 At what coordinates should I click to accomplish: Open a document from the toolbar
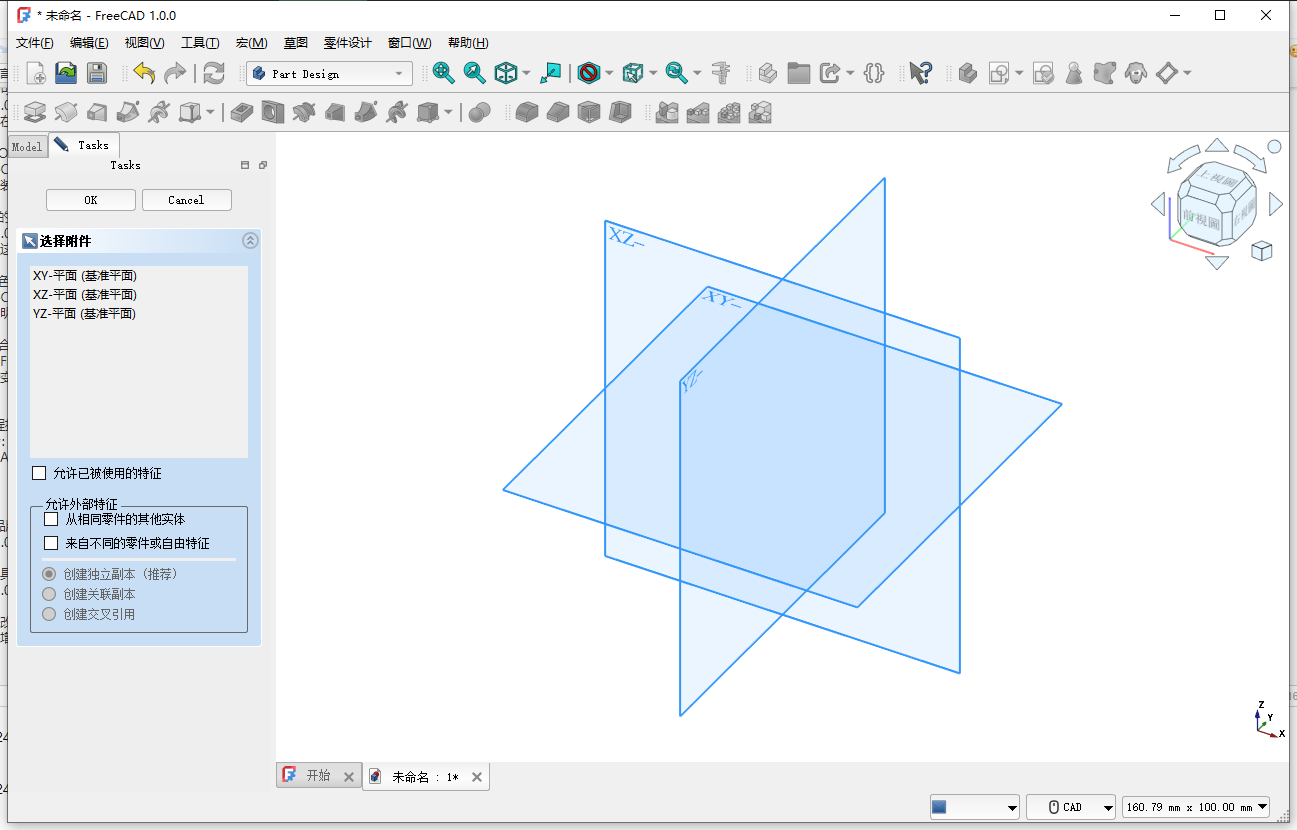[66, 73]
